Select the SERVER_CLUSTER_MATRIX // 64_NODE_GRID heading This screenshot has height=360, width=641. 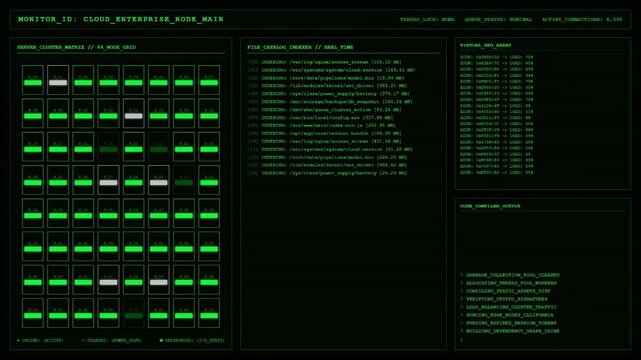(x=76, y=47)
